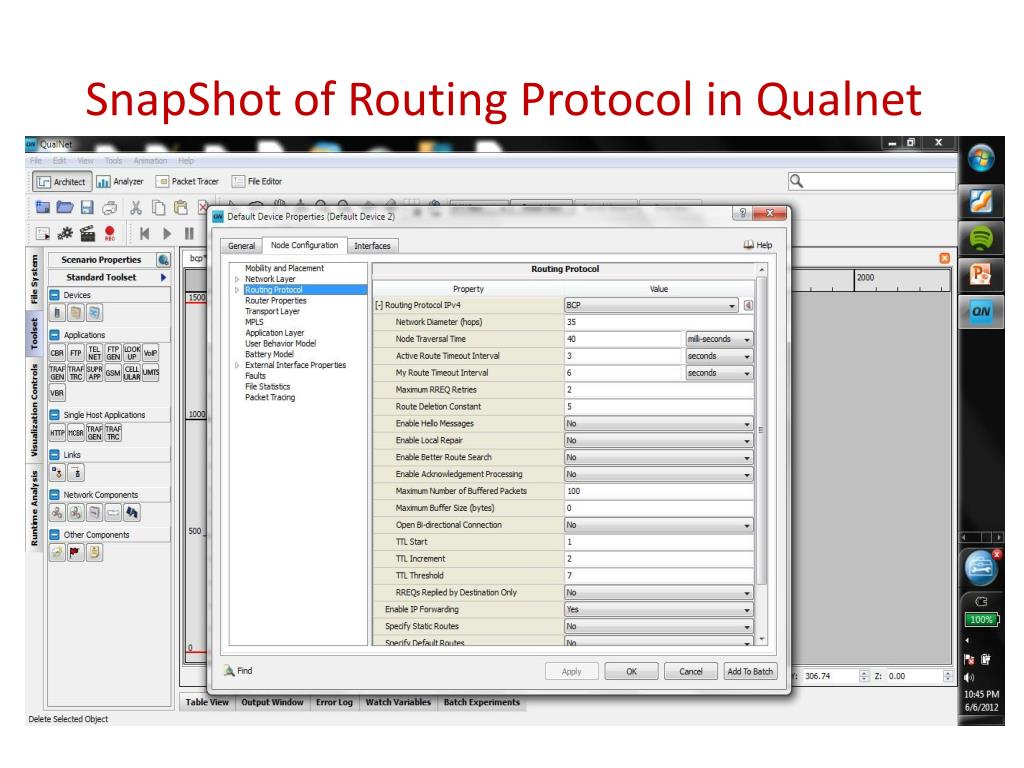Switch to the Interfaces tab

[x=372, y=246]
